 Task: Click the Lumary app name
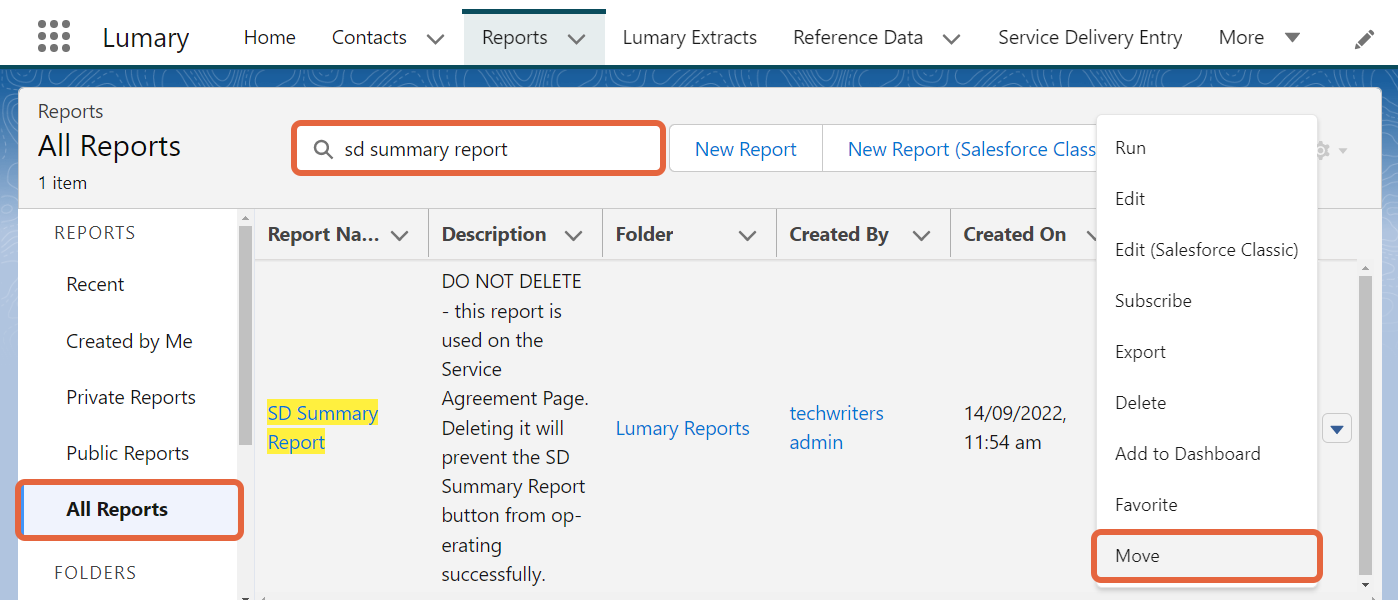[x=146, y=38]
